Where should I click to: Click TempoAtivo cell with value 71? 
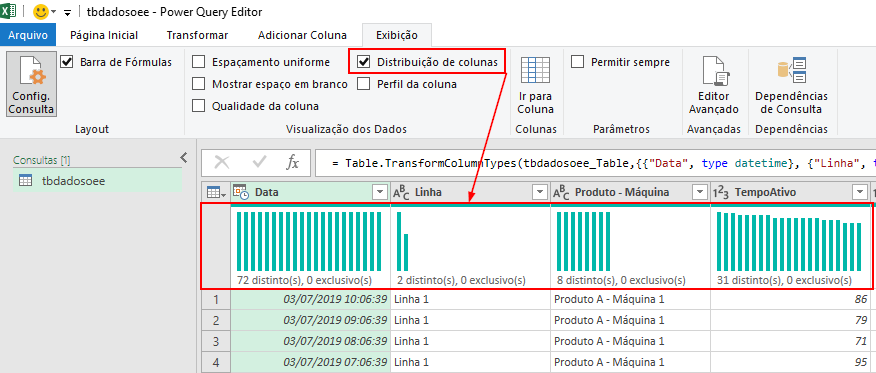tap(790, 341)
